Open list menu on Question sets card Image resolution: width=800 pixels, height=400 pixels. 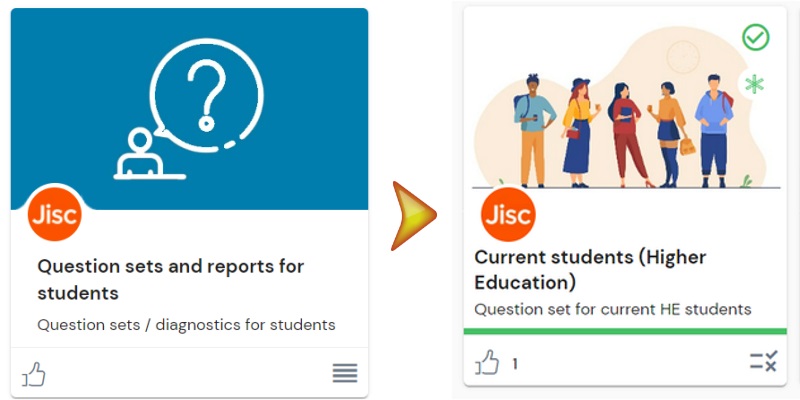tap(345, 374)
